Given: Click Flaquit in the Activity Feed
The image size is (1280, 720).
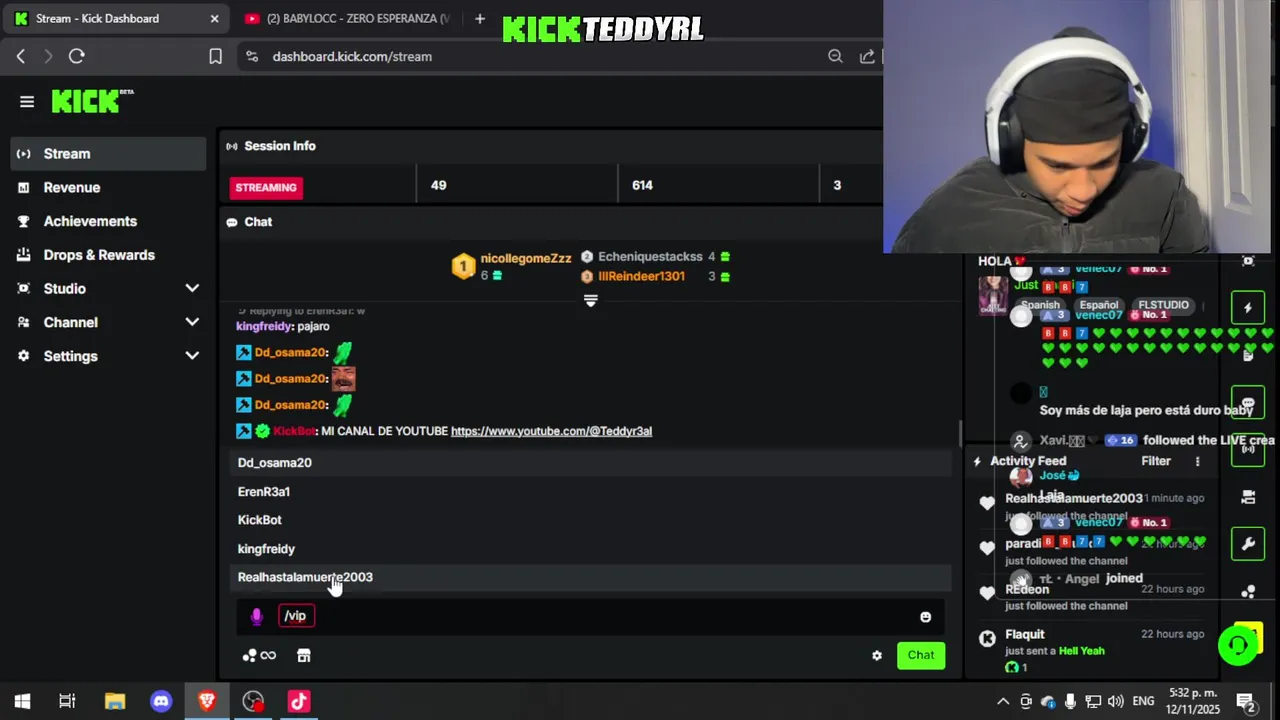Looking at the screenshot, I should click(1025, 634).
